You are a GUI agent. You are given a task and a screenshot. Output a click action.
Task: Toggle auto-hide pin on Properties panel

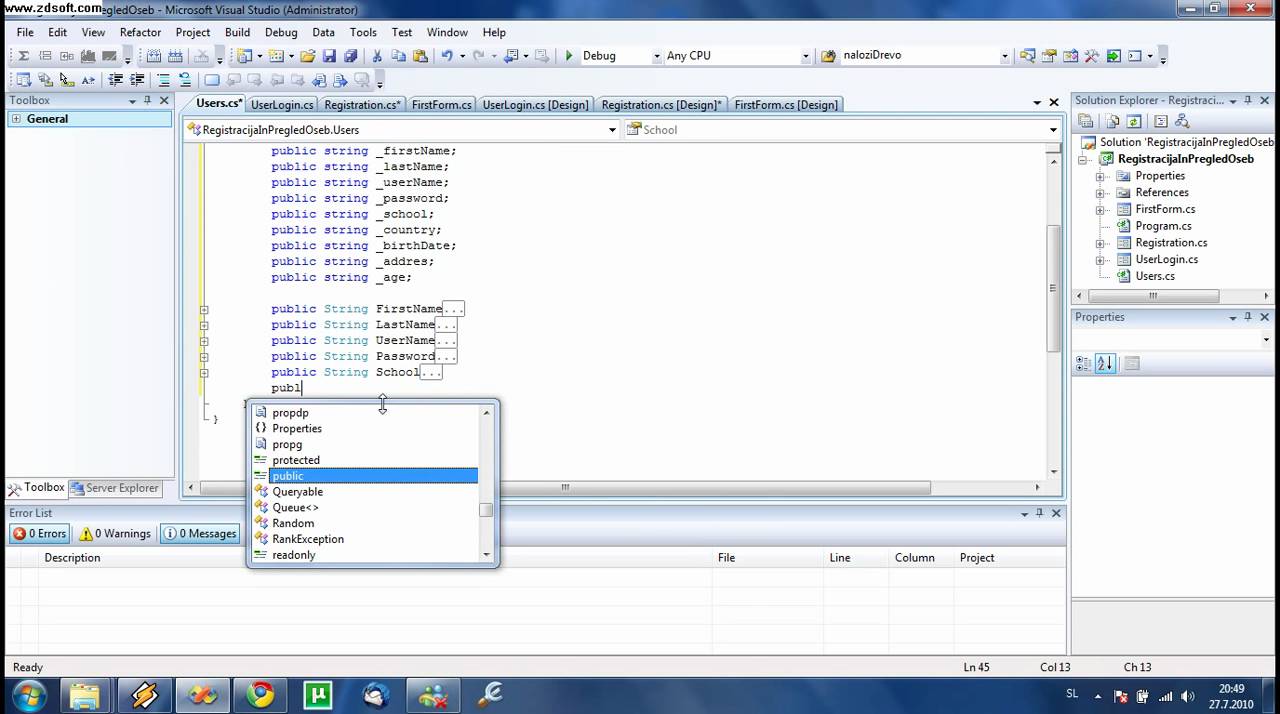[x=1248, y=317]
